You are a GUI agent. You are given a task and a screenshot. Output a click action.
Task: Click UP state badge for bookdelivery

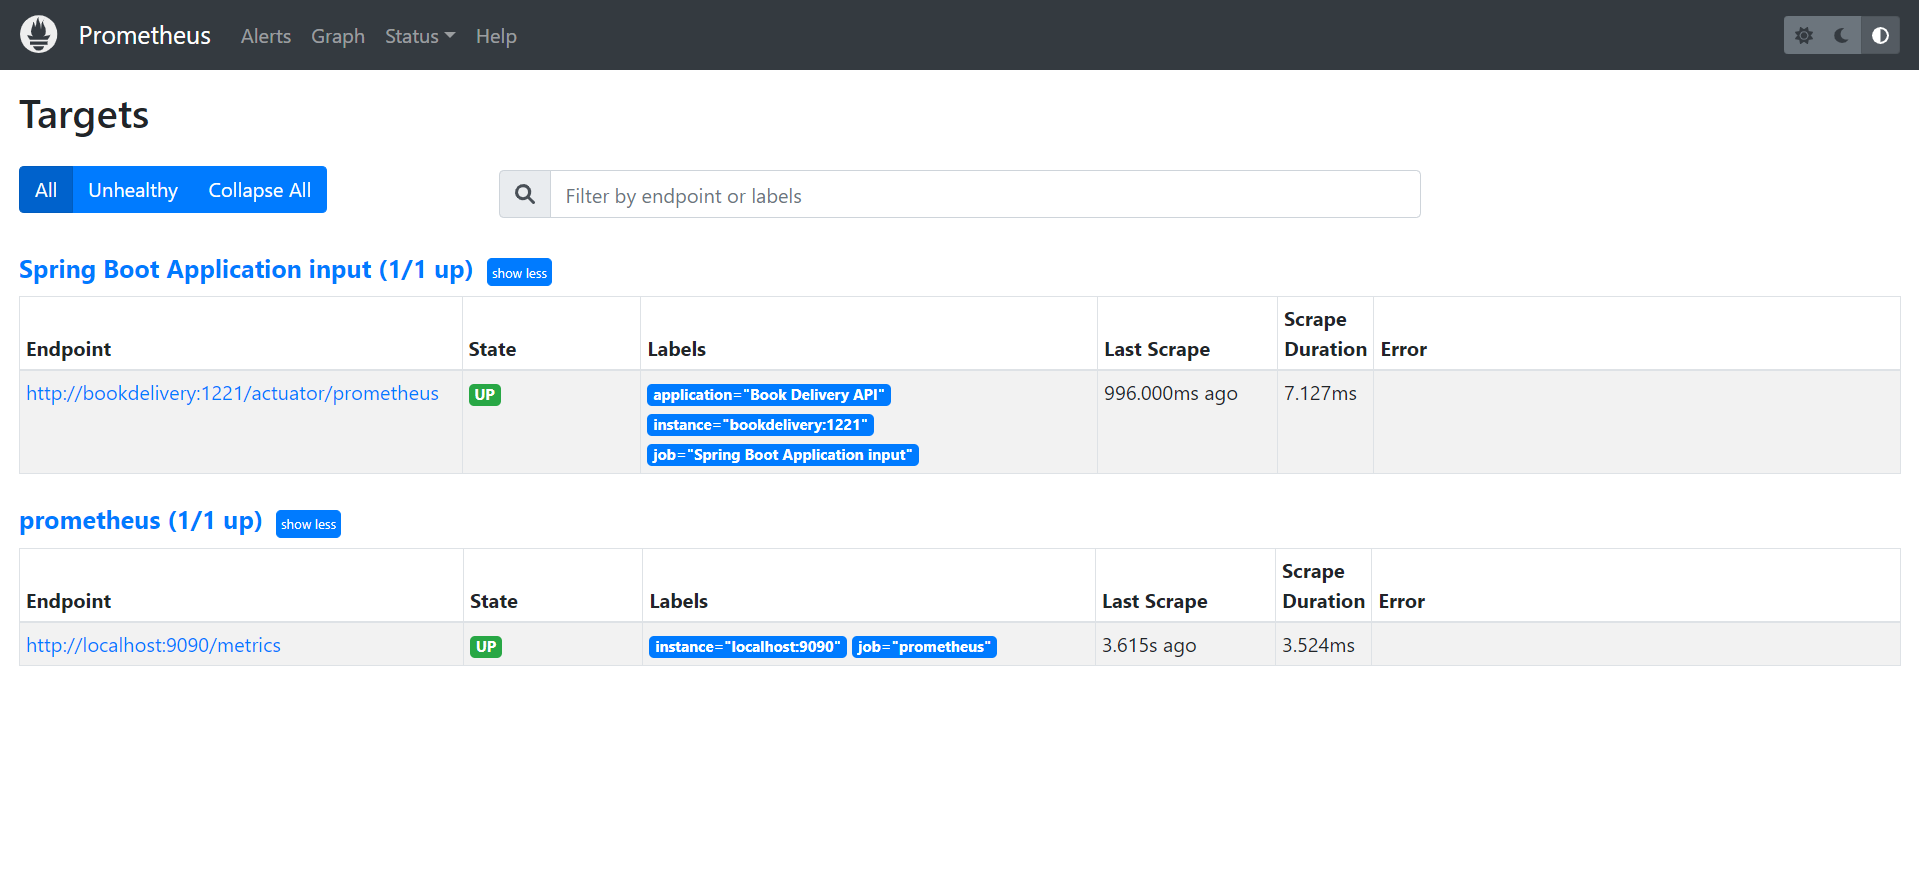pyautogui.click(x=485, y=394)
